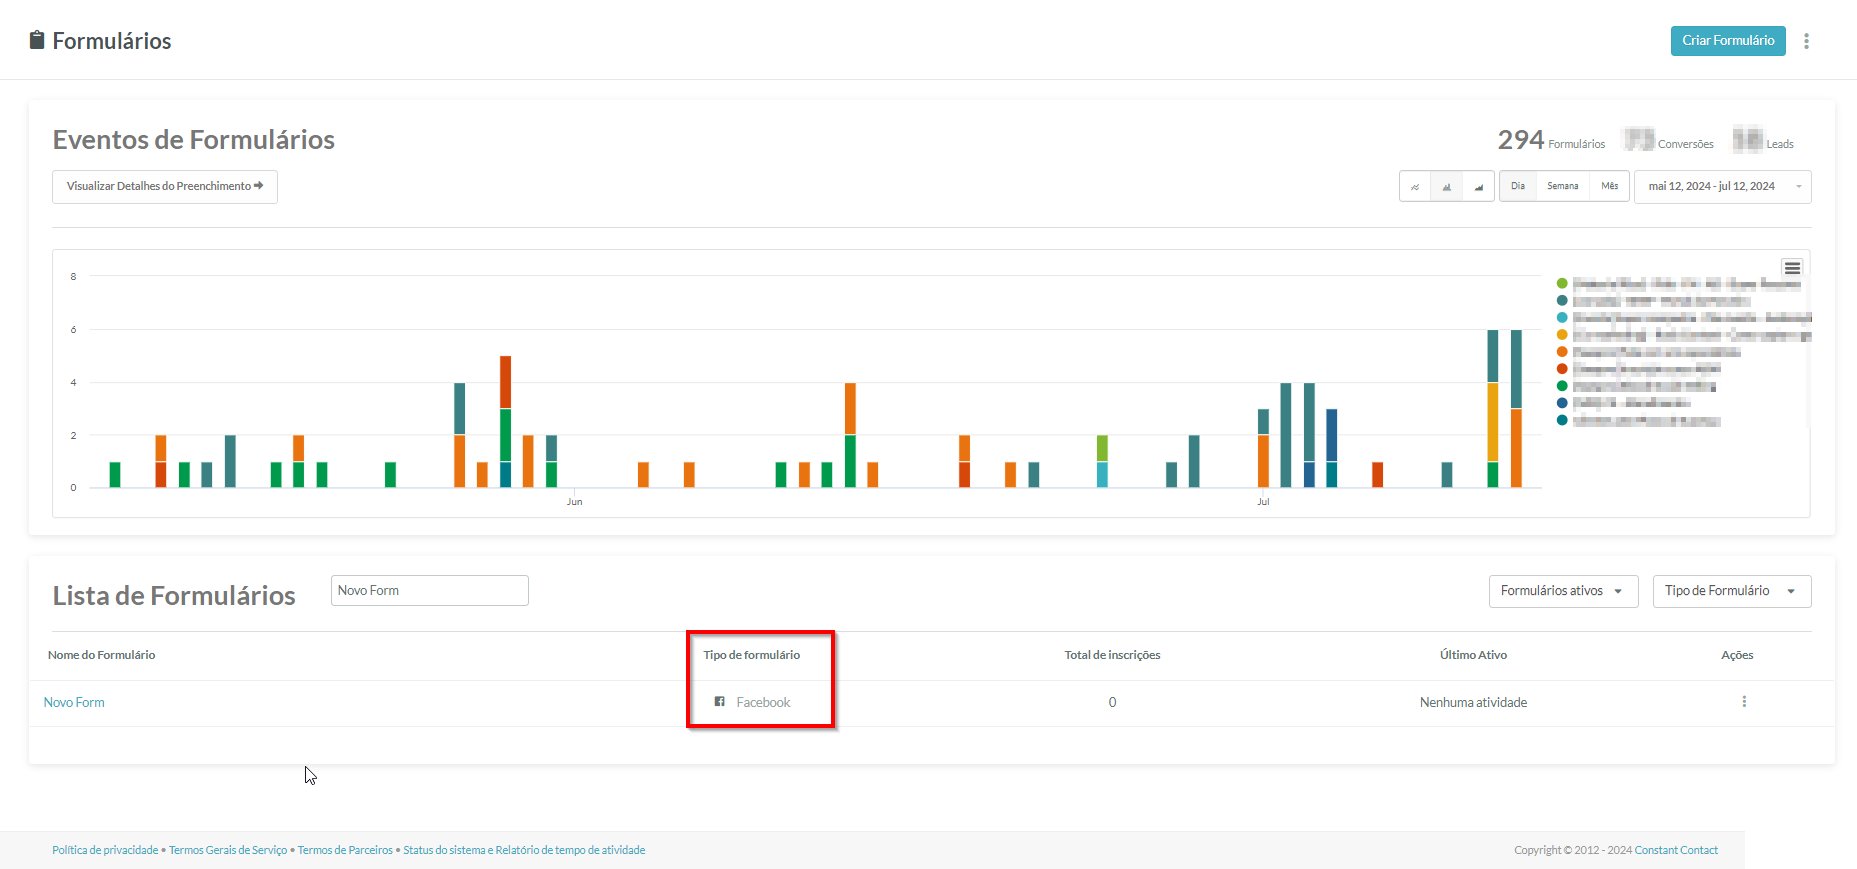Click the yellow legend color dot

coord(1562,335)
